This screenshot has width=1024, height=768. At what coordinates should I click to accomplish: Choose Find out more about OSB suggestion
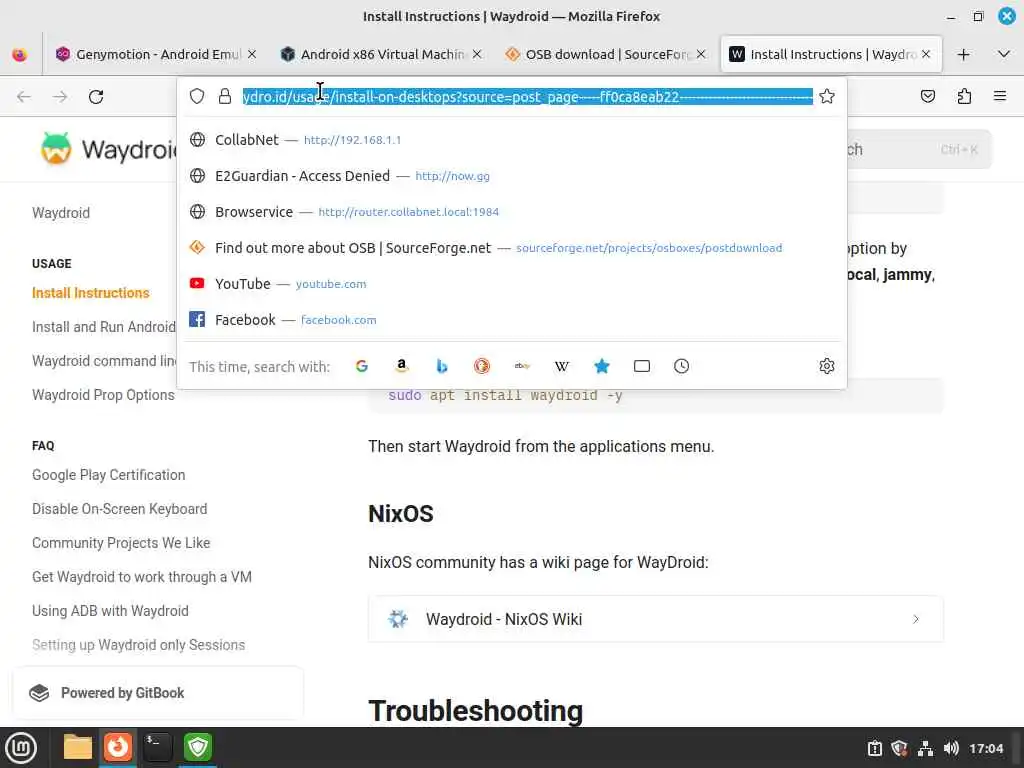(512, 248)
